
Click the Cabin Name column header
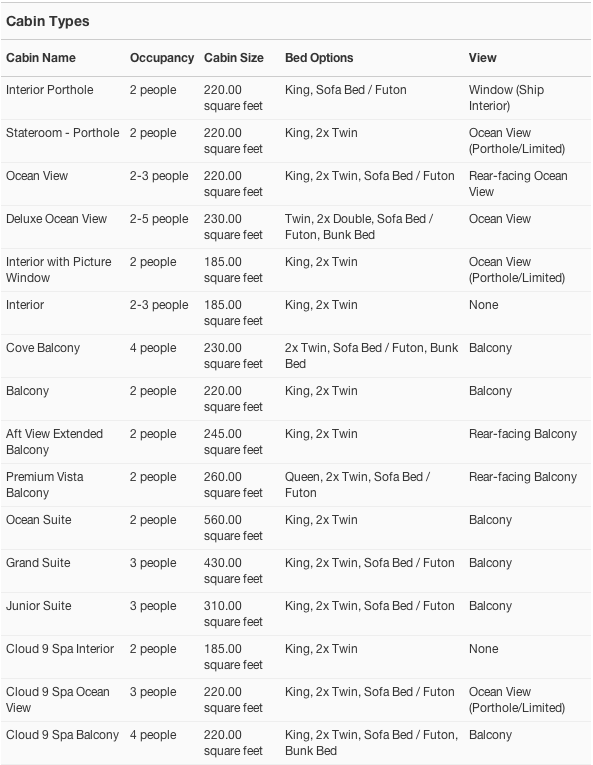point(41,58)
